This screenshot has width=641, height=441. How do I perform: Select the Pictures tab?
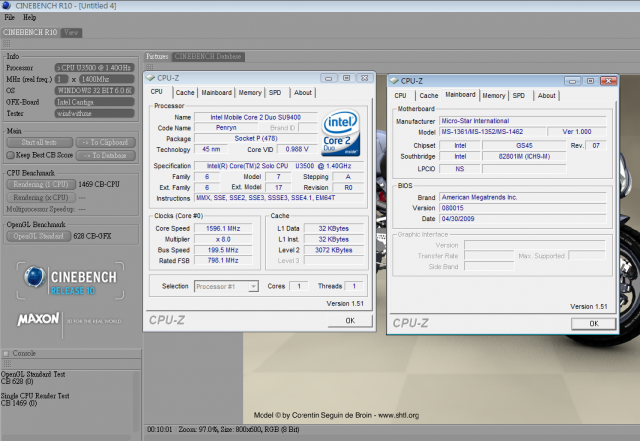click(x=157, y=56)
